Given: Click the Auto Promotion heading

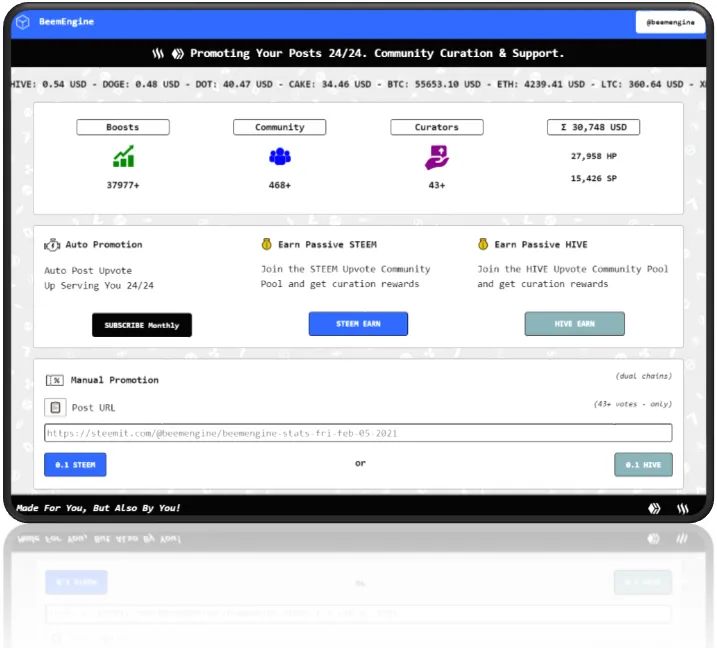Looking at the screenshot, I should click(x=104, y=245).
